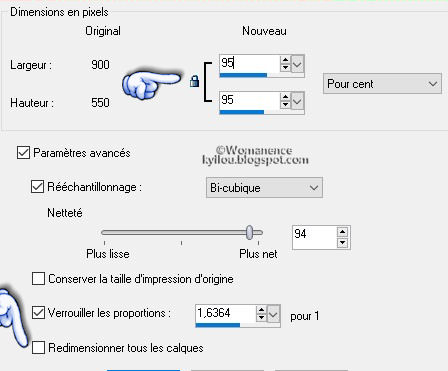
Task: Click the aspect ratio lock icon
Action: pos(194,81)
